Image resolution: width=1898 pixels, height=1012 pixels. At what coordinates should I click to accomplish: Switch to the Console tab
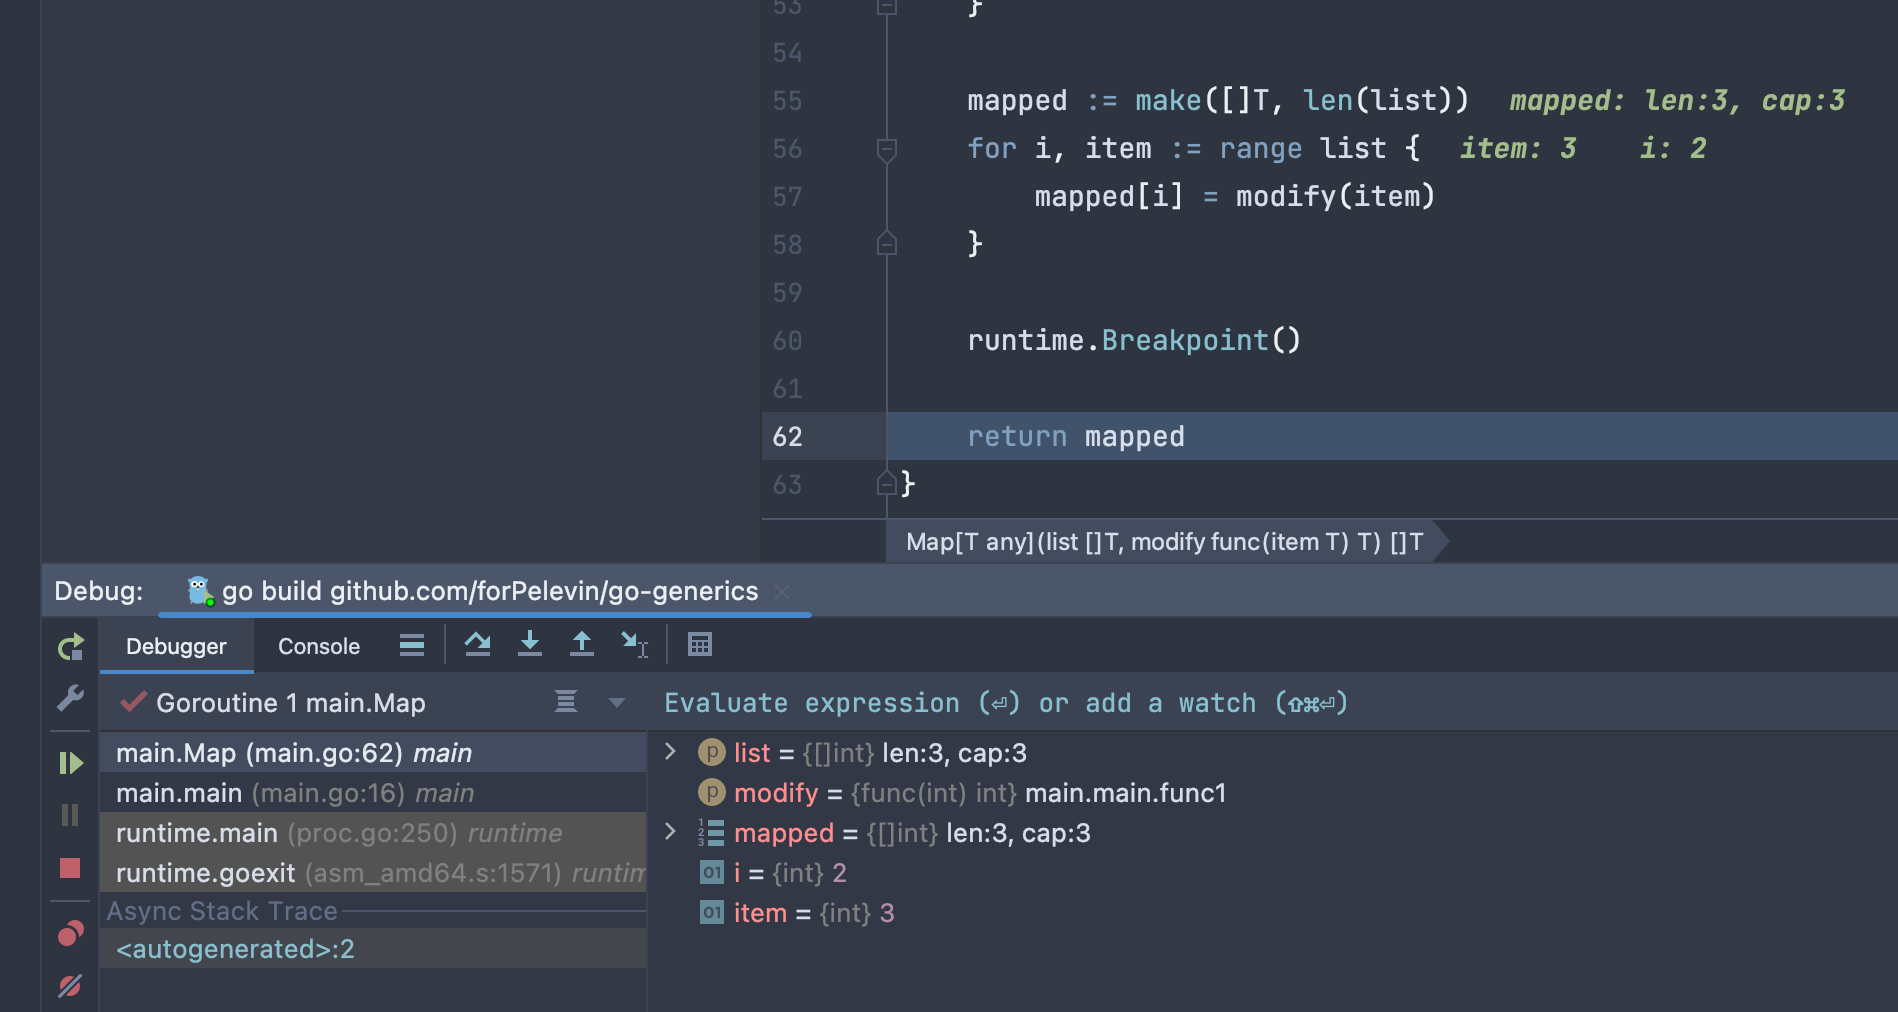coord(318,647)
